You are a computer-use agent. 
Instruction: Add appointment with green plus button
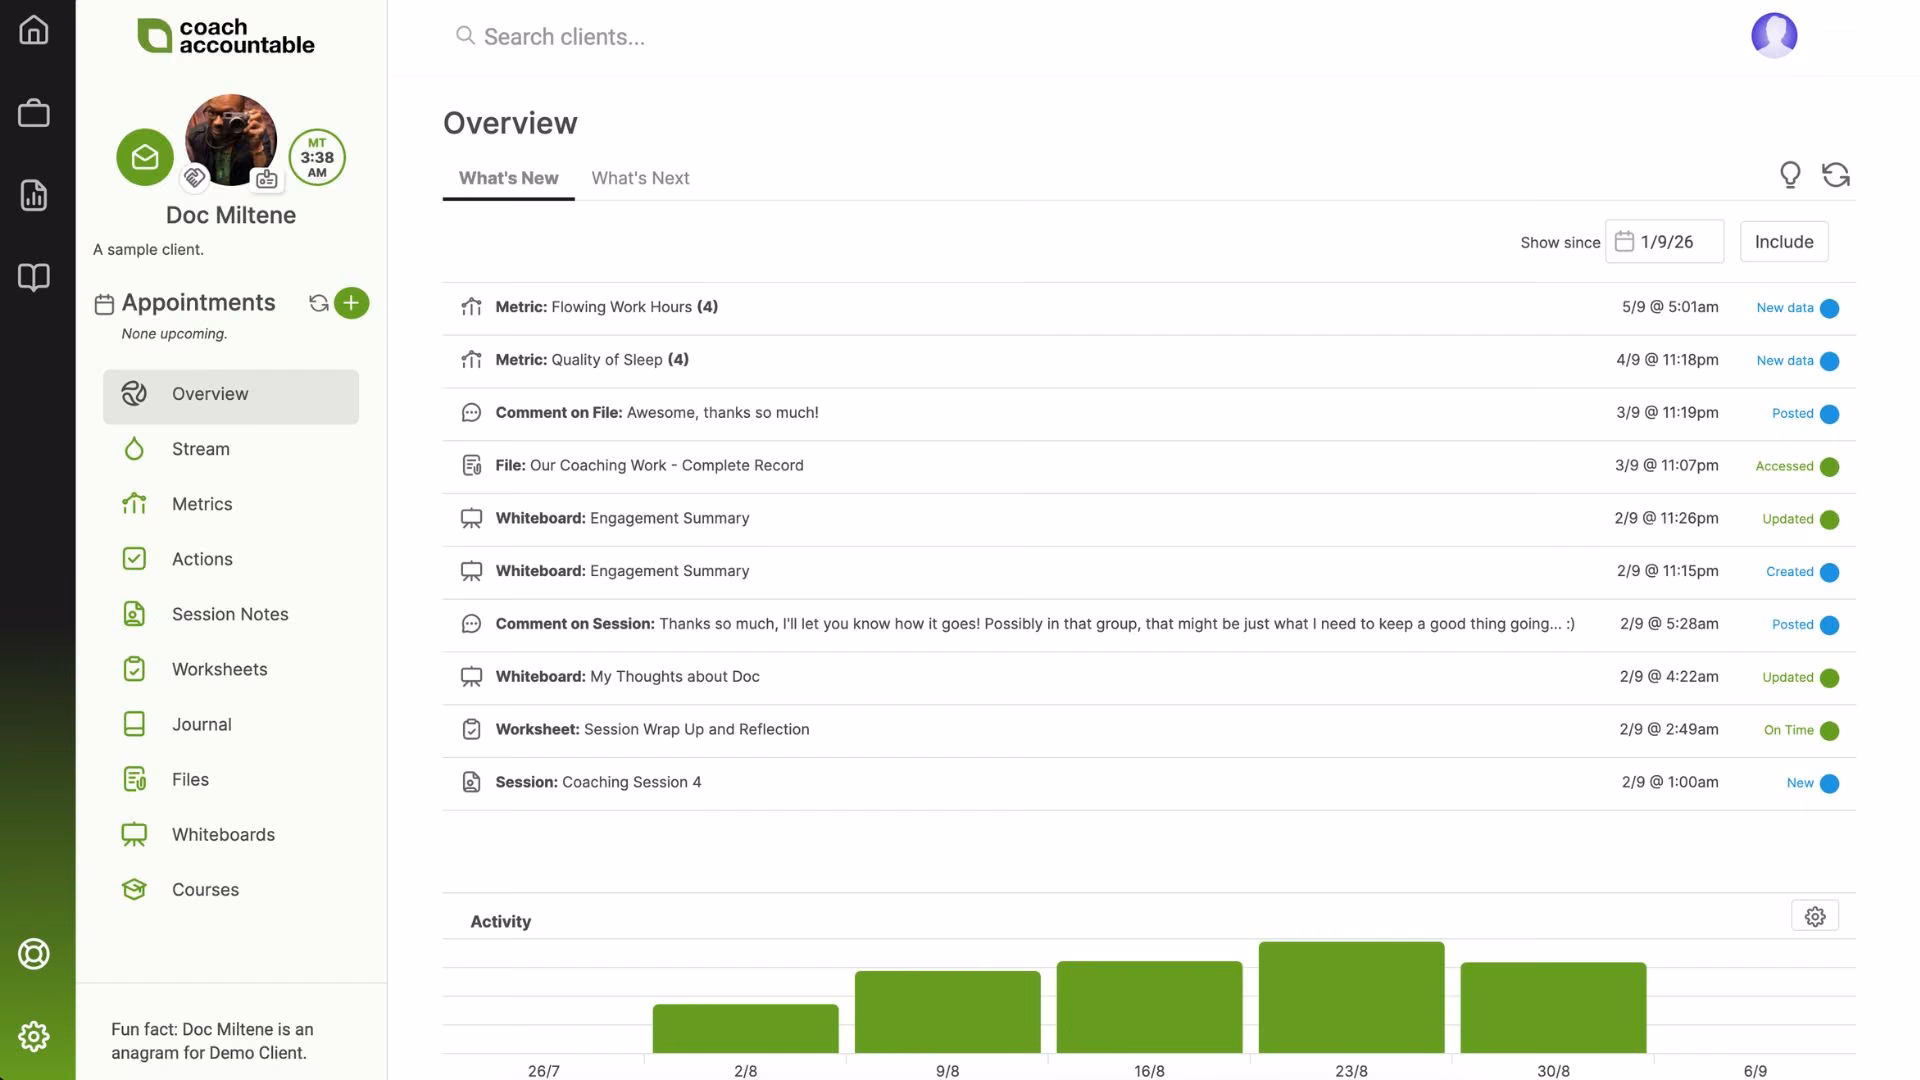[351, 303]
